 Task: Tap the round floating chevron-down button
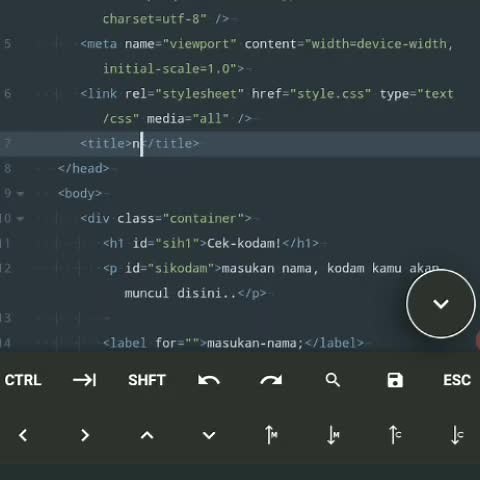441,304
